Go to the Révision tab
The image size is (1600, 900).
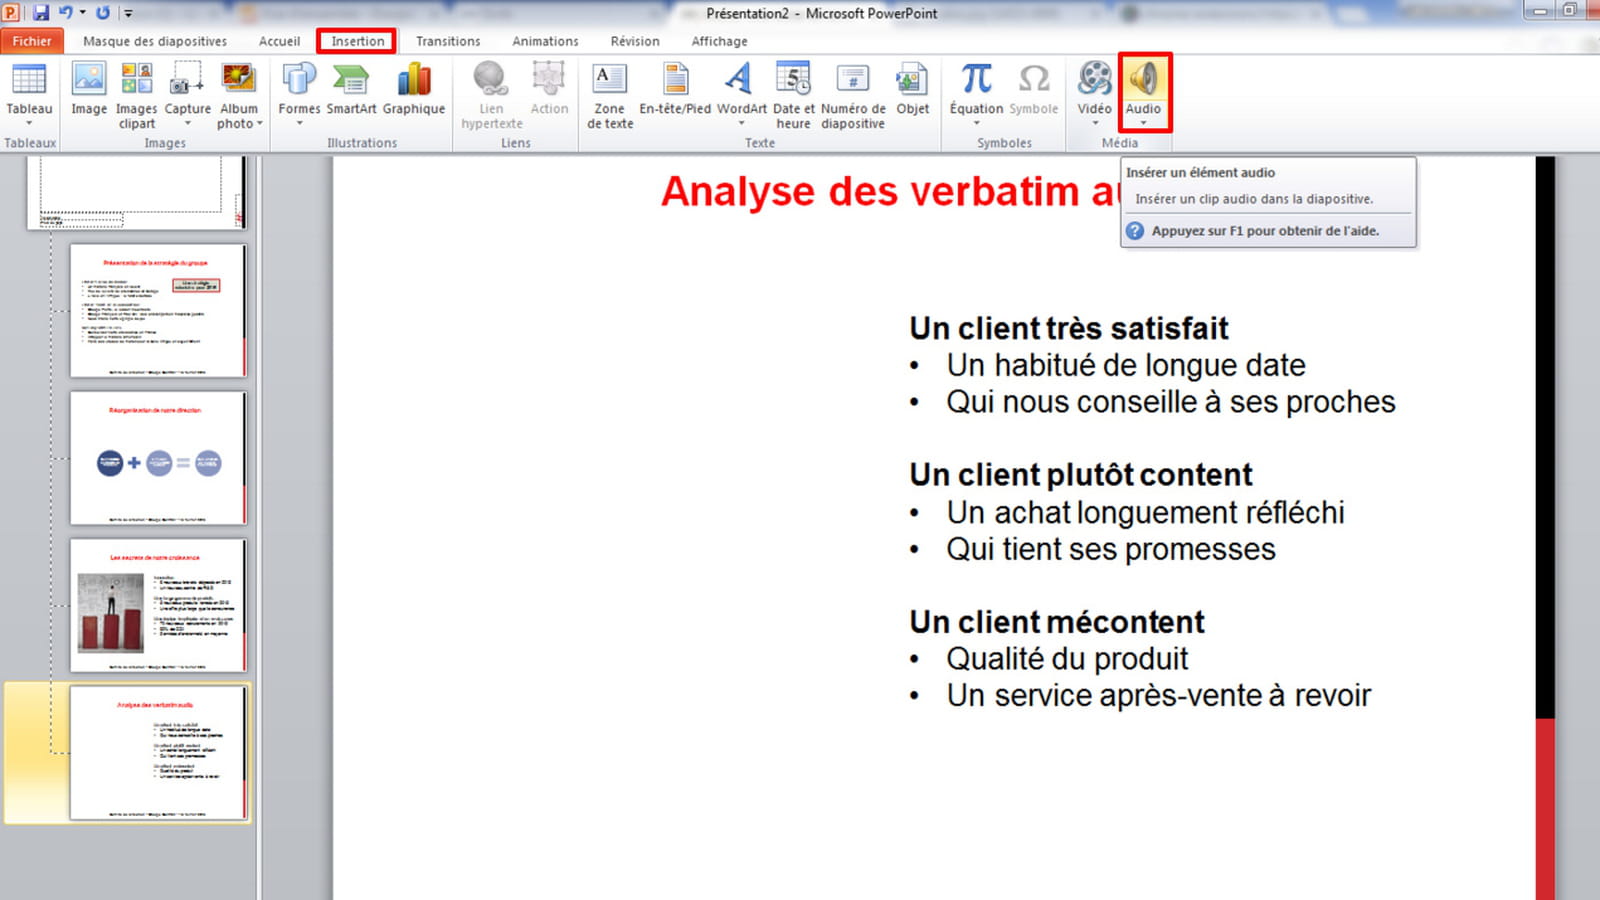coord(635,41)
